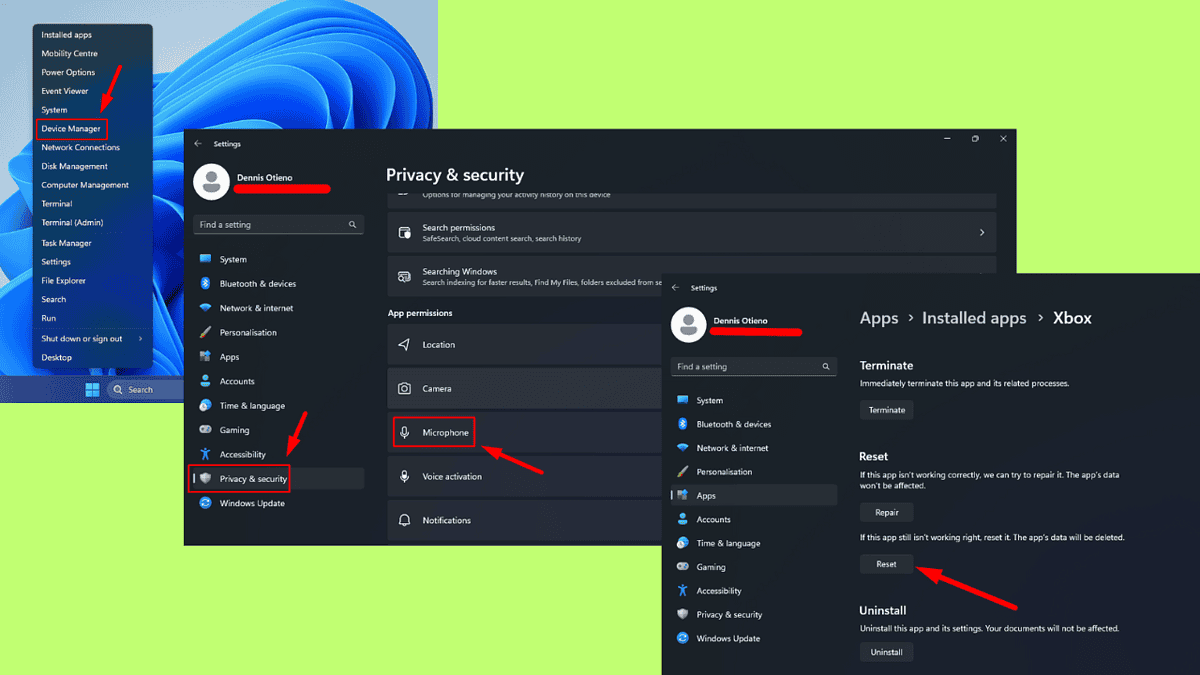Select the Accessibility icon in the Privacy window sidebar

205,454
